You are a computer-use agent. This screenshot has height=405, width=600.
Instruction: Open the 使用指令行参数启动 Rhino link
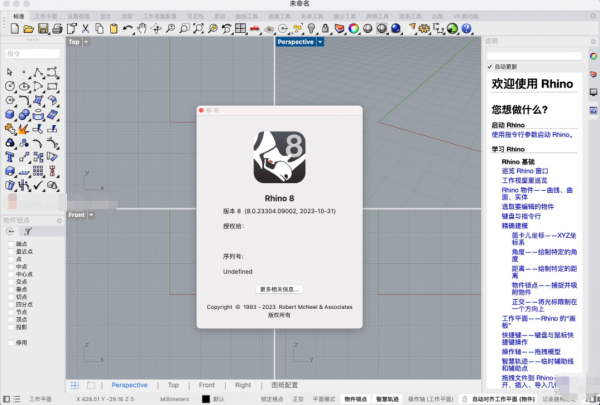click(x=532, y=135)
